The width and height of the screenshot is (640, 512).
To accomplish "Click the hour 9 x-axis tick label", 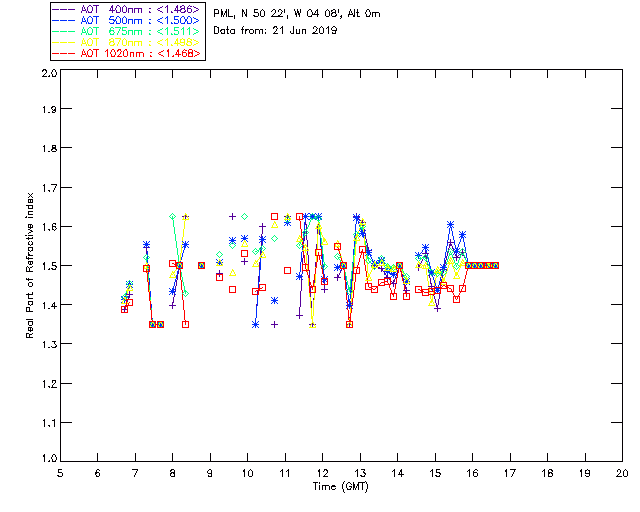I will [210, 473].
